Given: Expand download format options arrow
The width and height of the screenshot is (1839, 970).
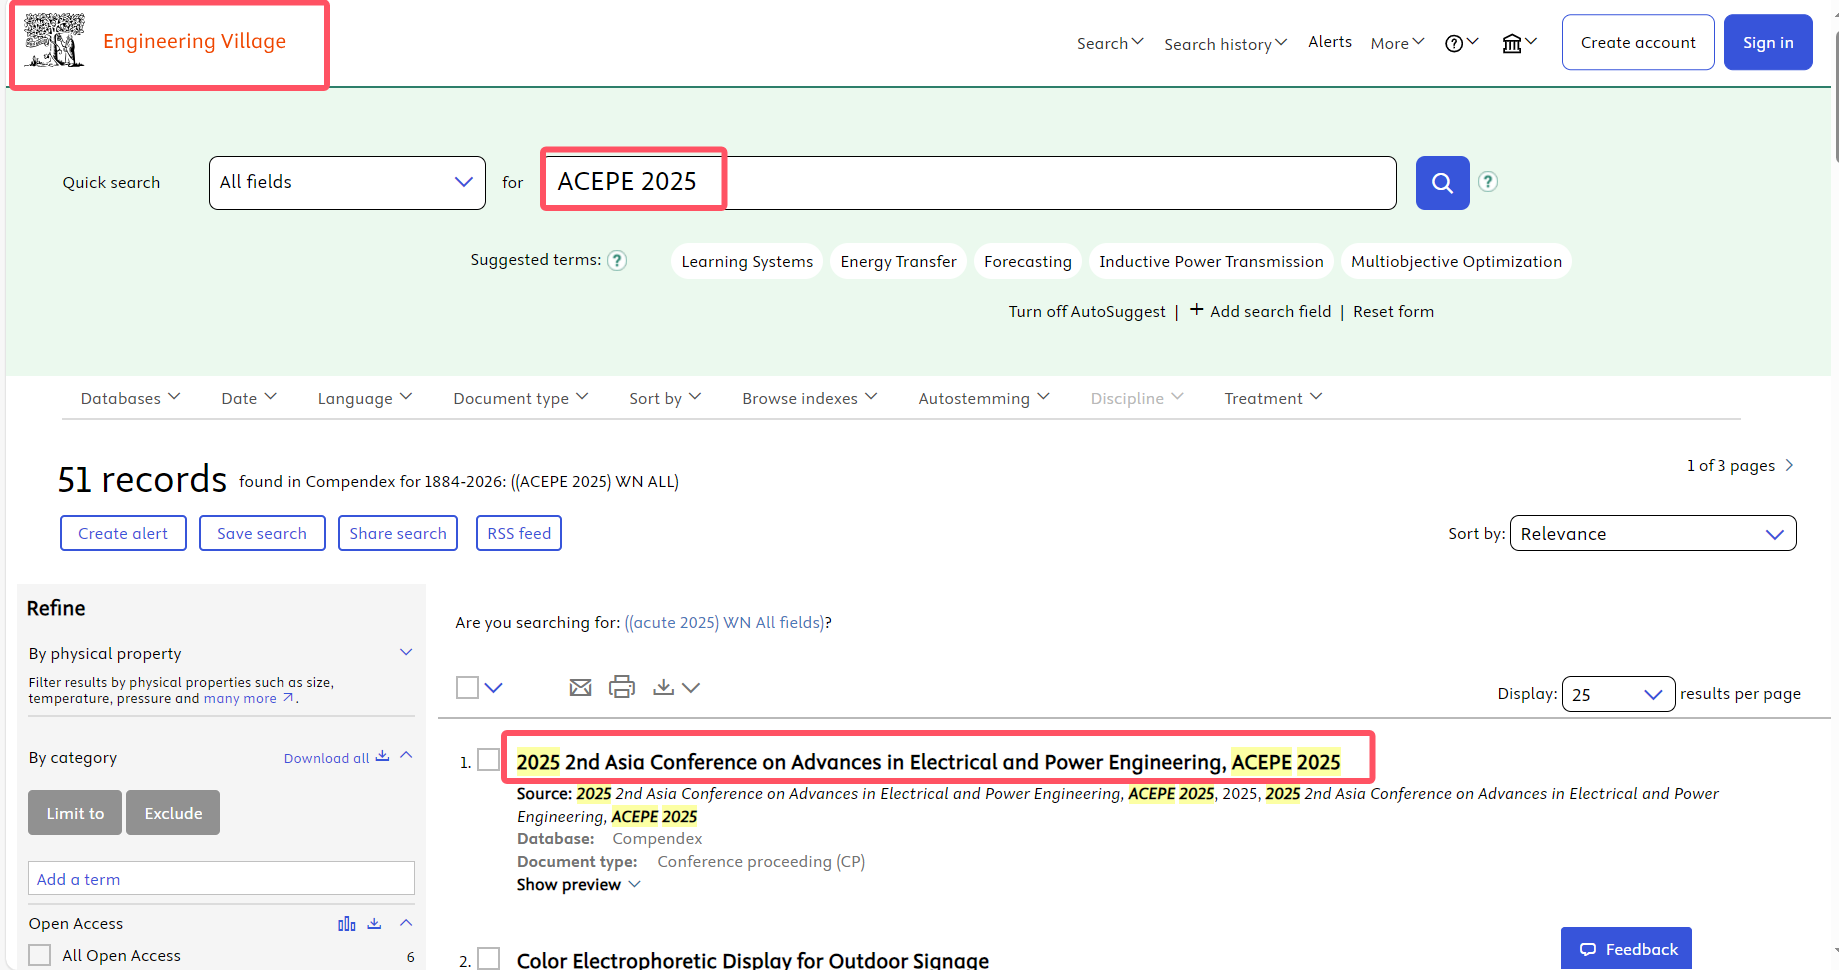Looking at the screenshot, I should 691,687.
